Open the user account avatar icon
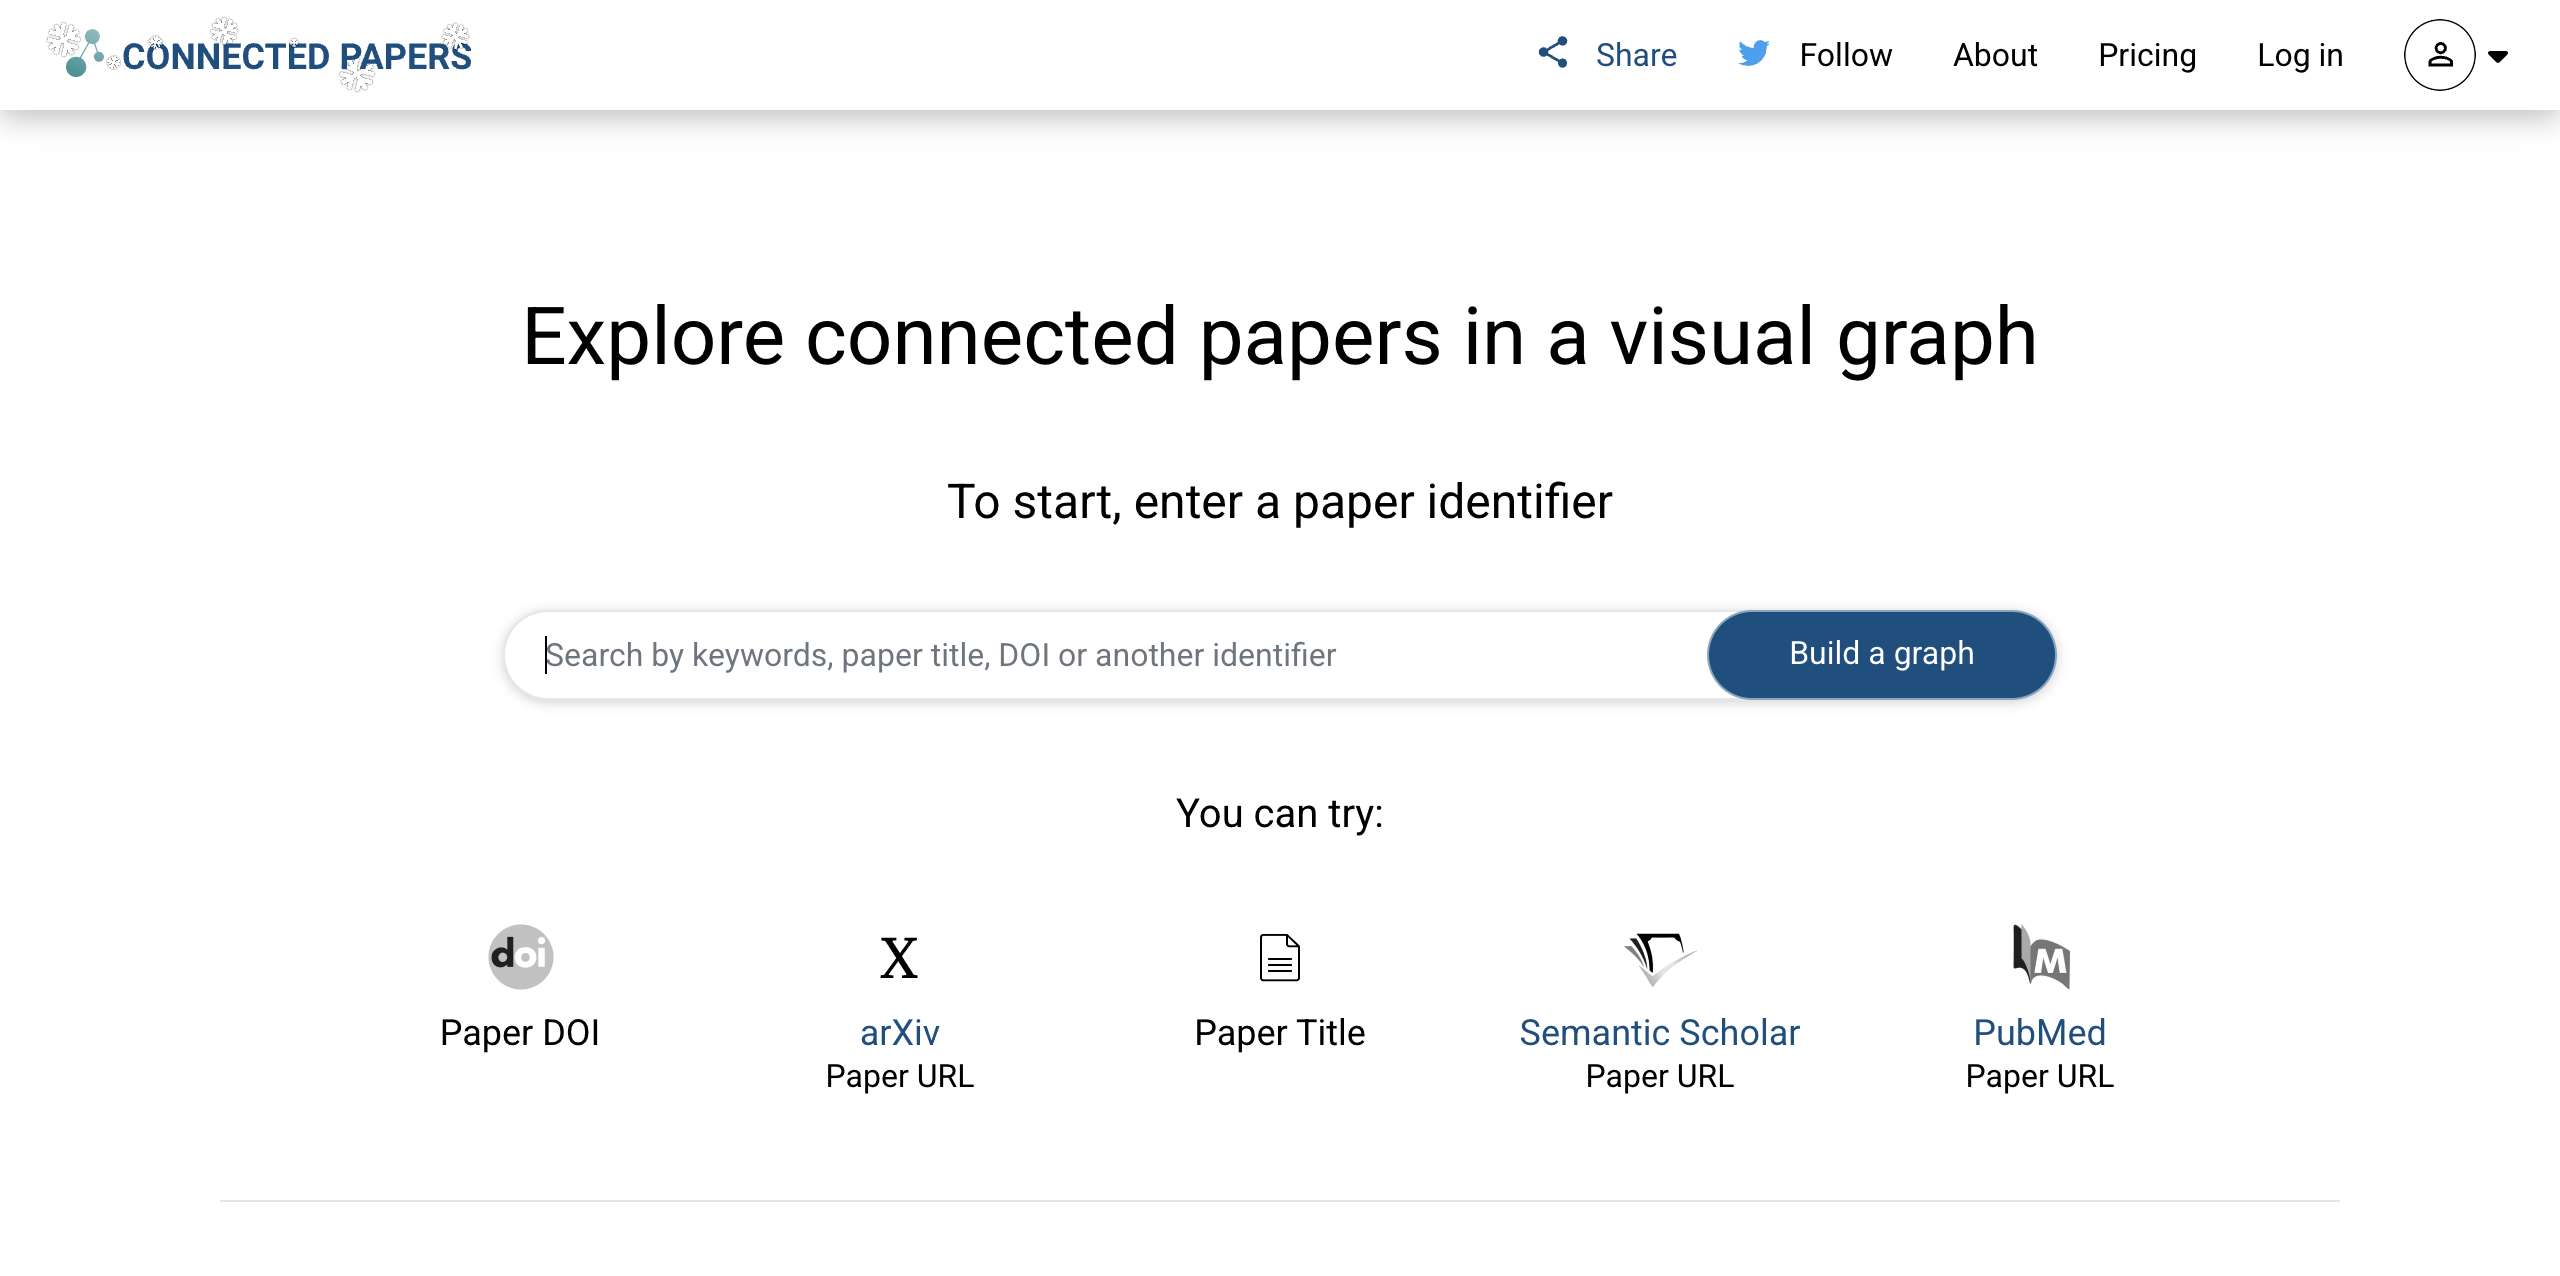This screenshot has width=2560, height=1276. point(2442,55)
